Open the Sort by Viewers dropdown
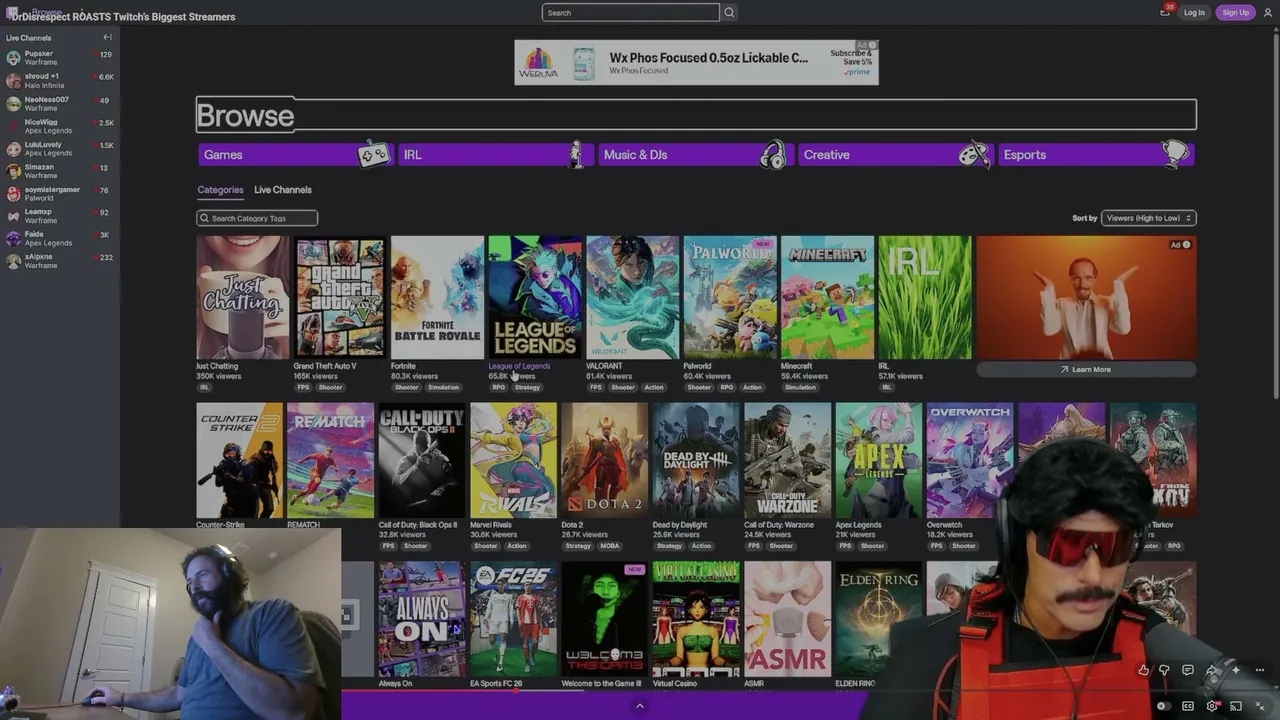Screen dimensions: 1280x720 click(1148, 218)
